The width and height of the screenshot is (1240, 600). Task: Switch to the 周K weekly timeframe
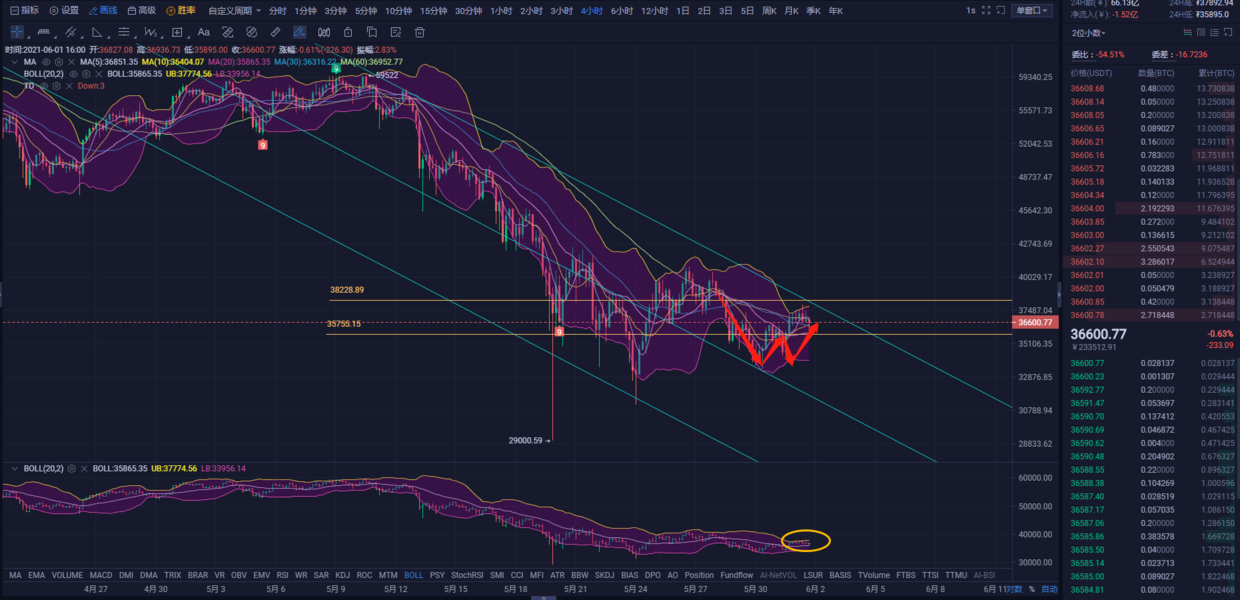[770, 10]
